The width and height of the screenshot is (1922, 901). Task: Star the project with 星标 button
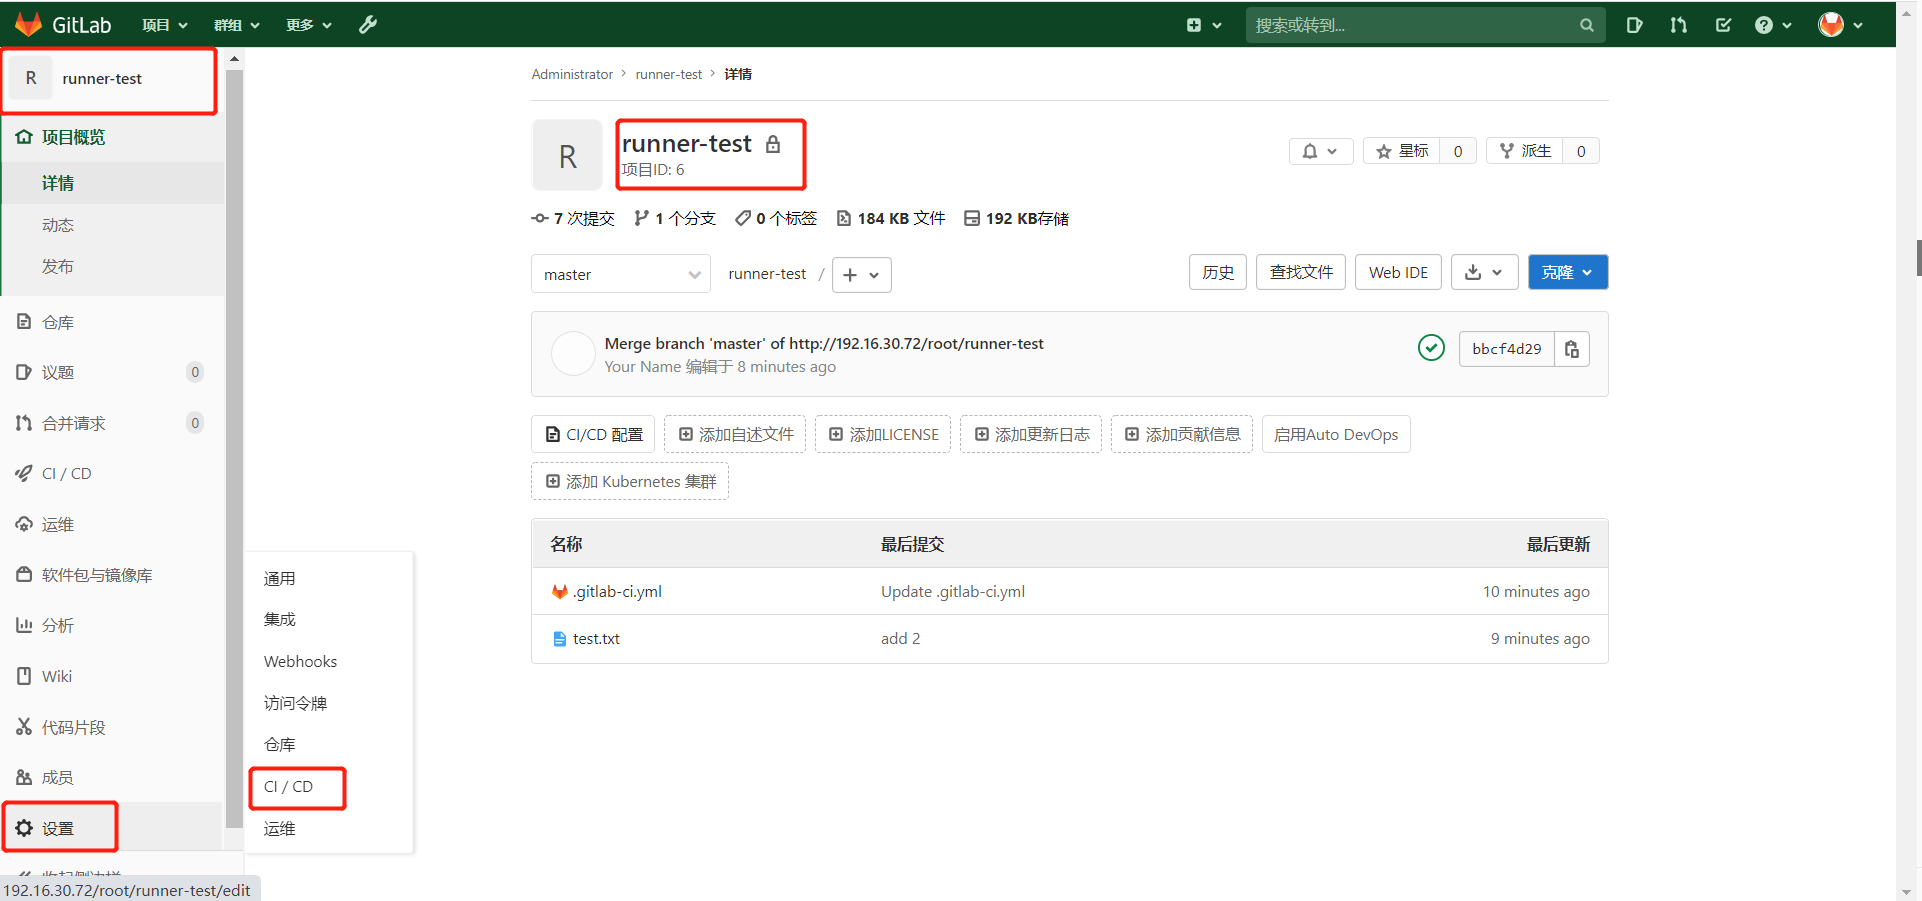click(1402, 151)
